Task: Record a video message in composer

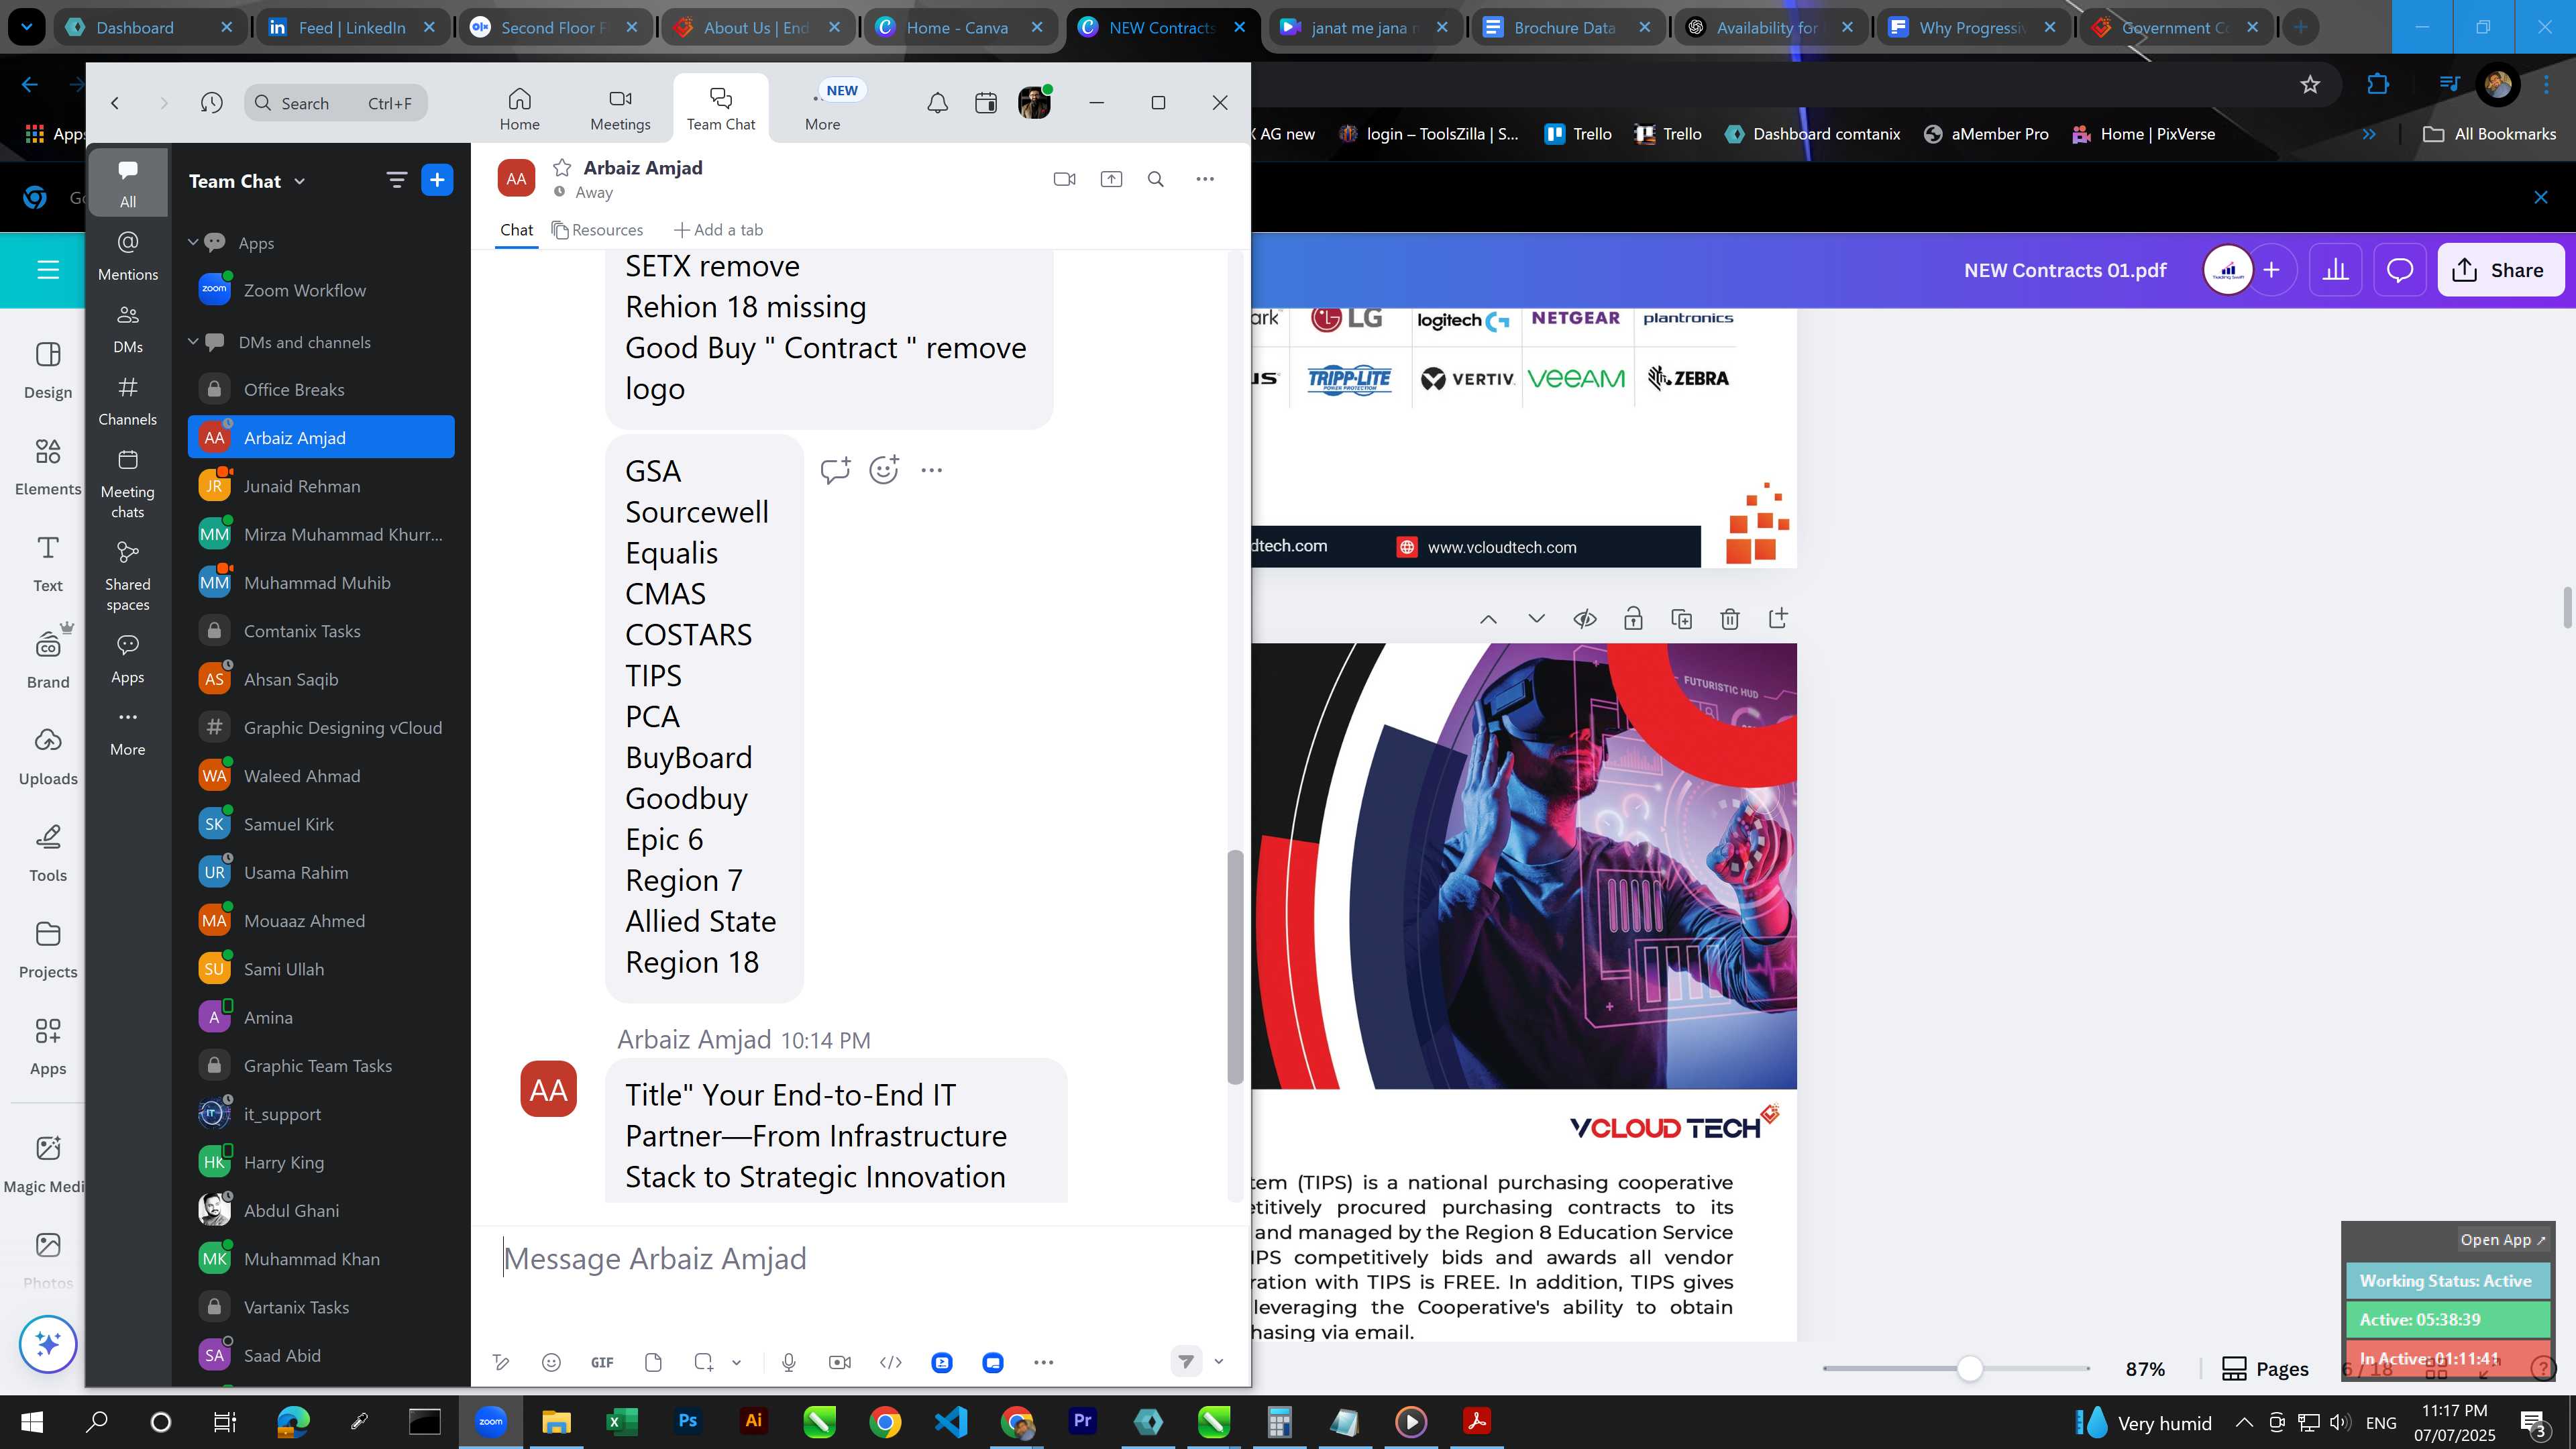Action: pos(840,1363)
